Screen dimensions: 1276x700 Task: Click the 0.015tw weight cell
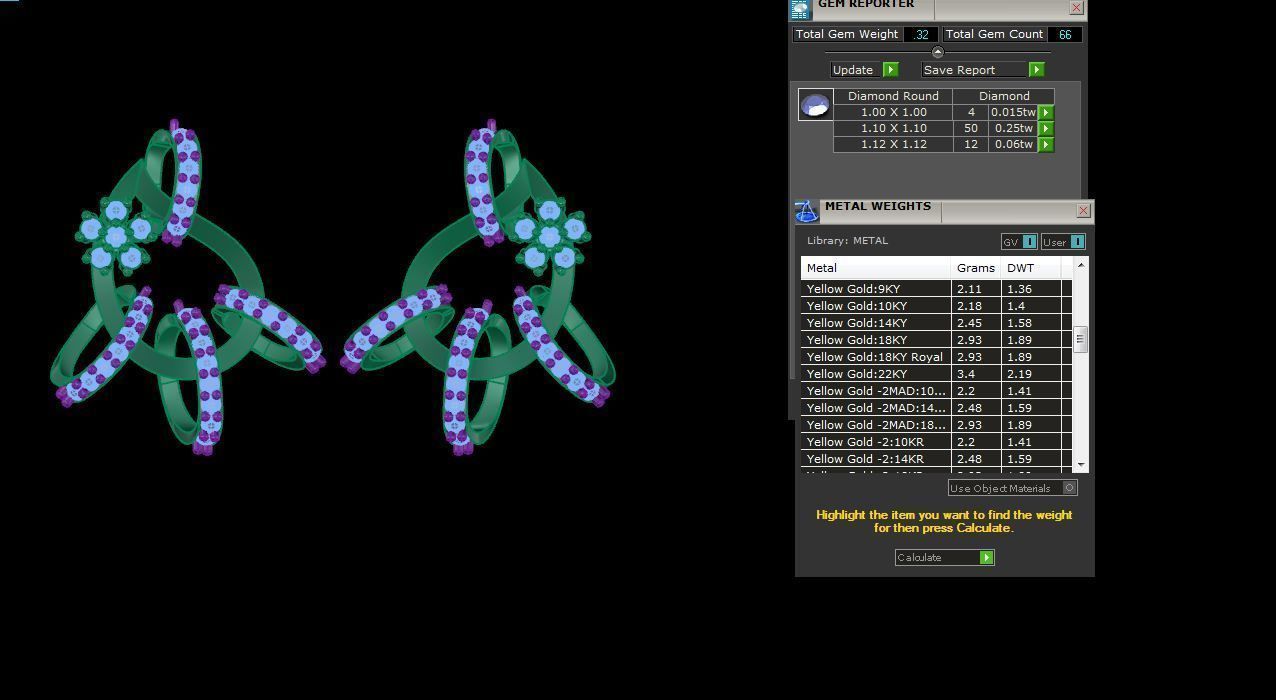[x=1013, y=113]
